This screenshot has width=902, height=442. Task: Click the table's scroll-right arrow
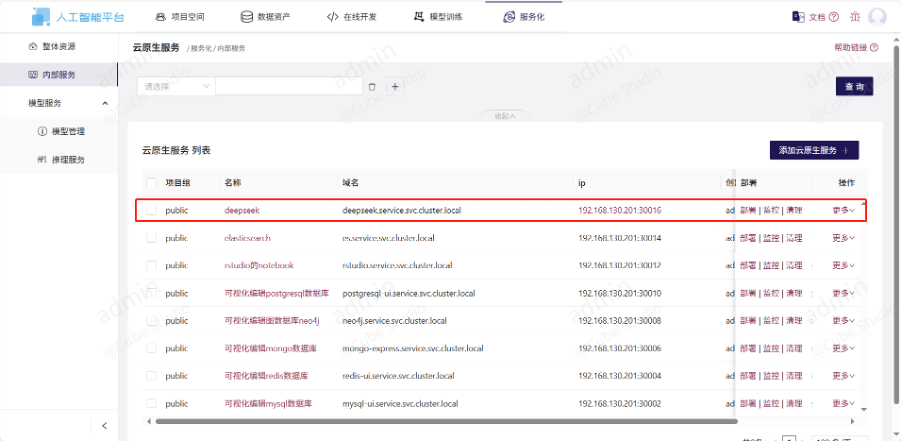(x=853, y=421)
